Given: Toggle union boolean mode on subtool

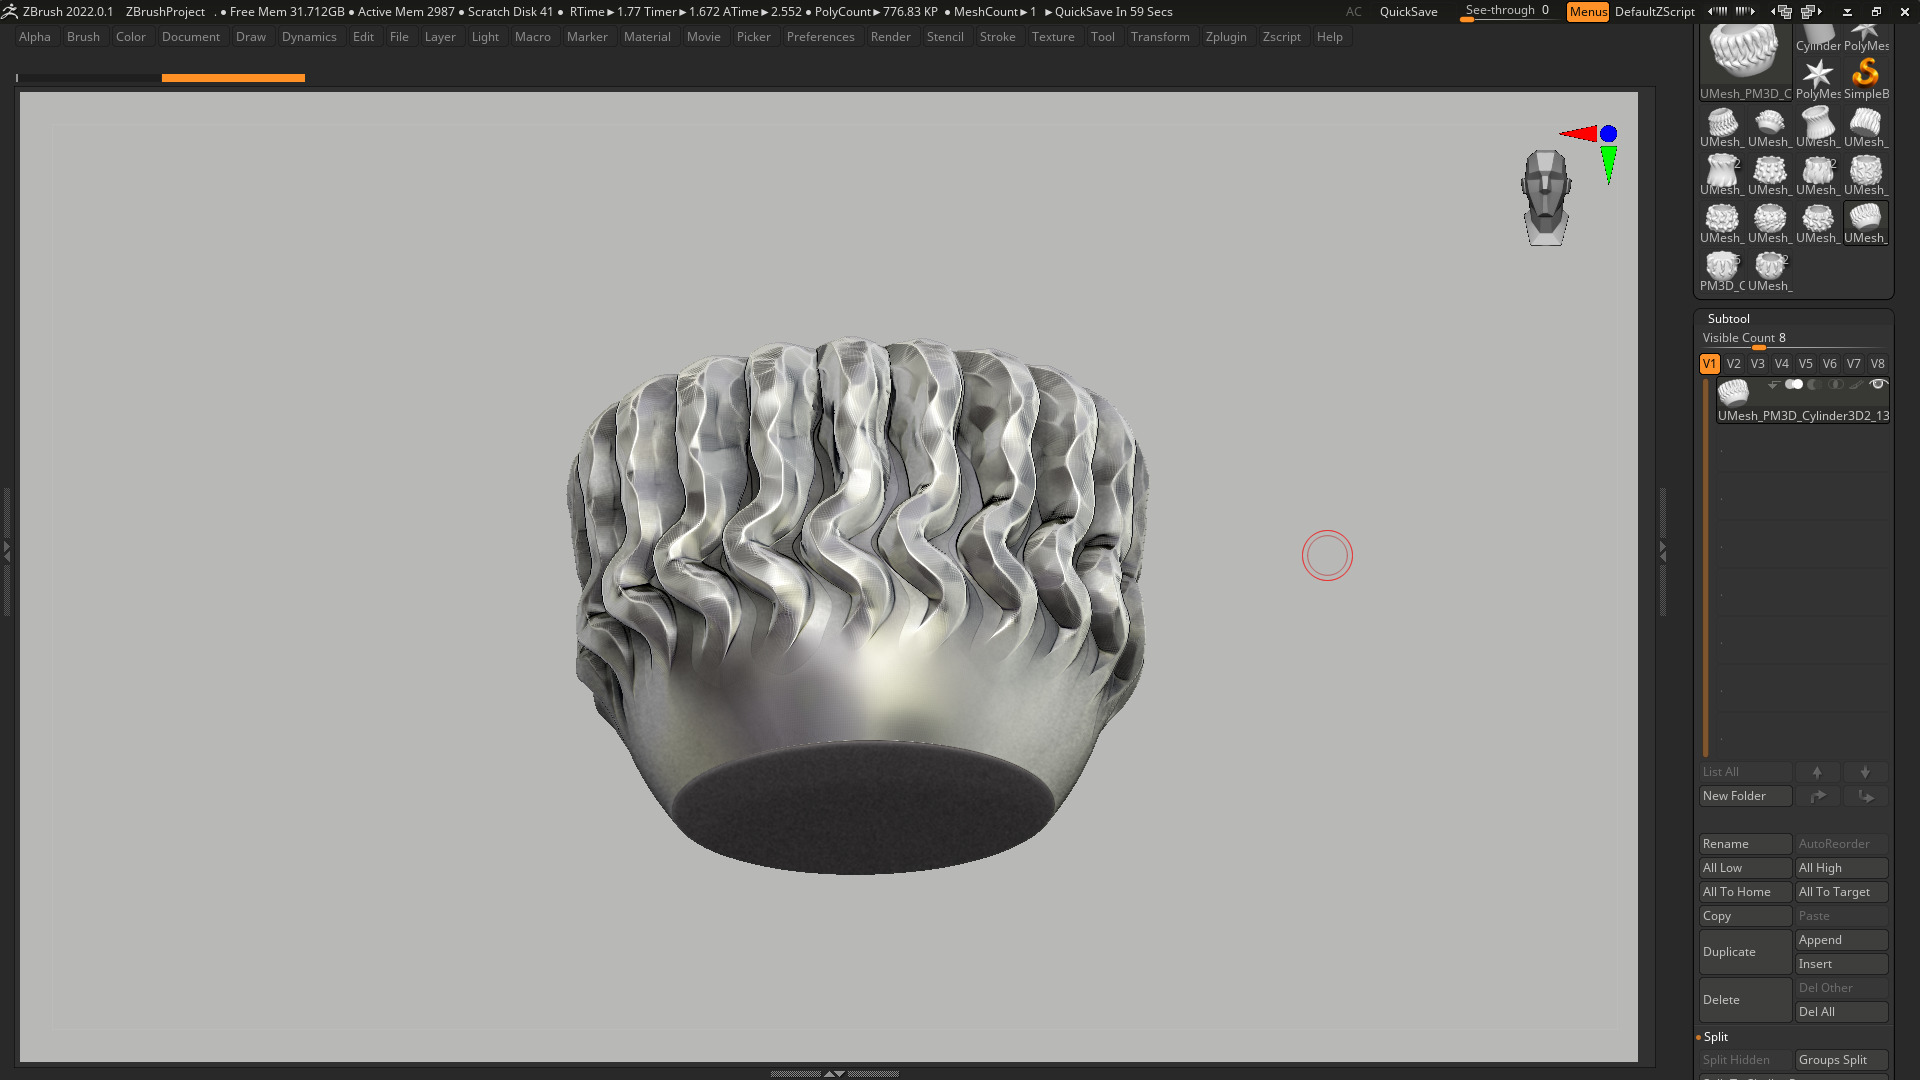Looking at the screenshot, I should pos(1794,384).
